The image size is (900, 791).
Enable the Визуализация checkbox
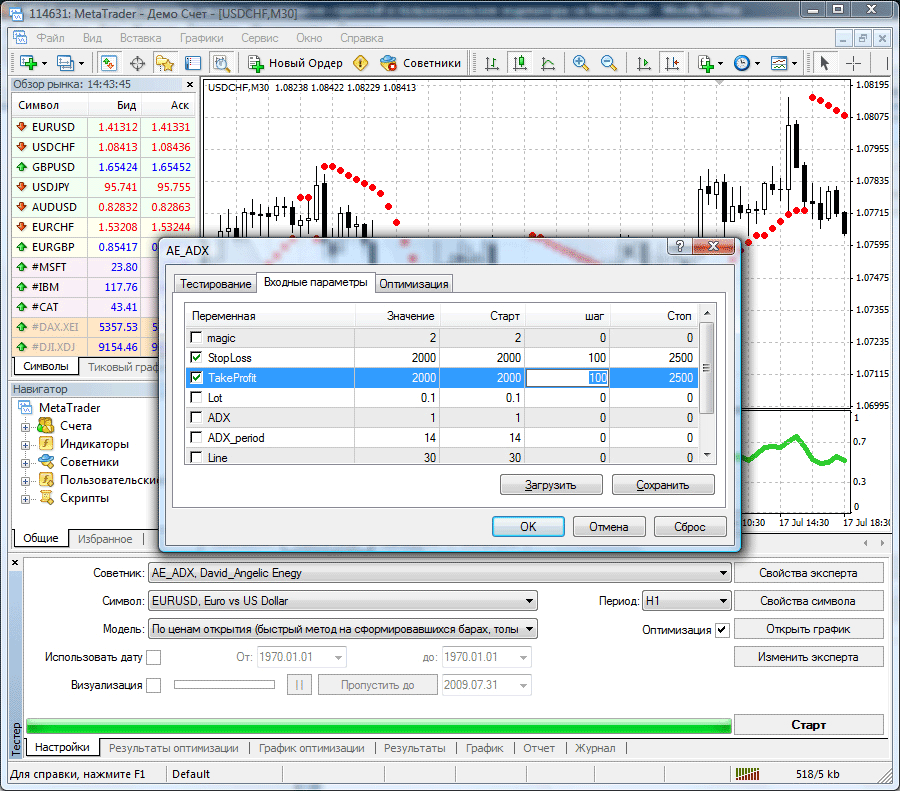153,685
